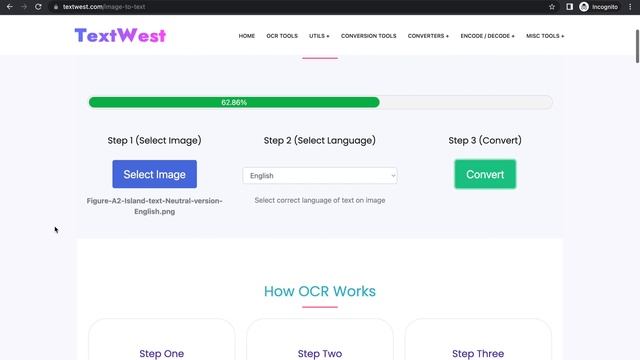Click the padlock site info icon
Image resolution: width=640 pixels, height=360 pixels.
[x=56, y=7]
